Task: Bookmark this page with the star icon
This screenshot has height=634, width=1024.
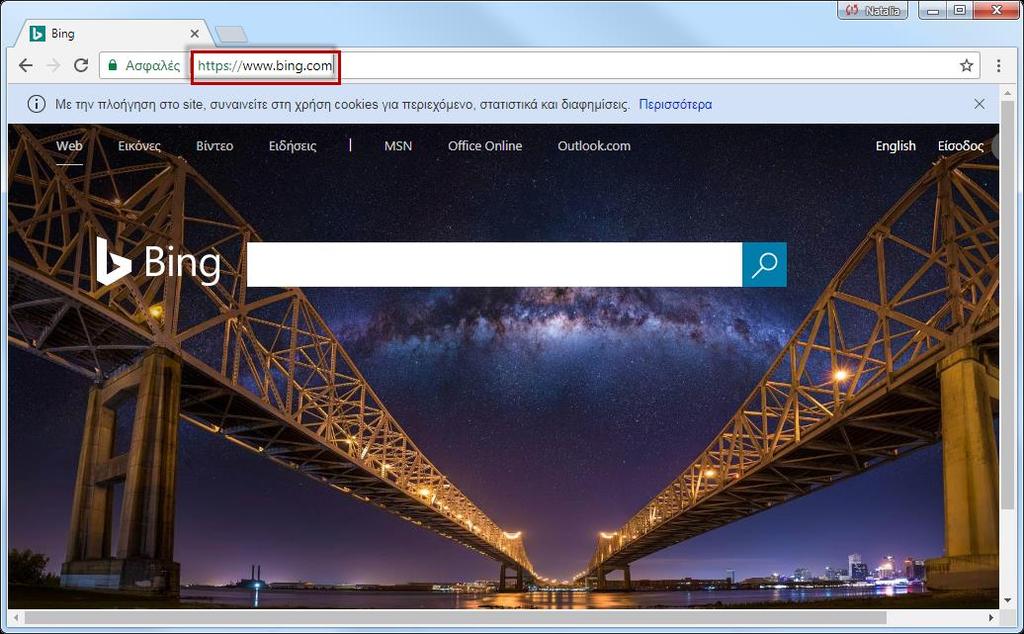Action: [x=967, y=65]
